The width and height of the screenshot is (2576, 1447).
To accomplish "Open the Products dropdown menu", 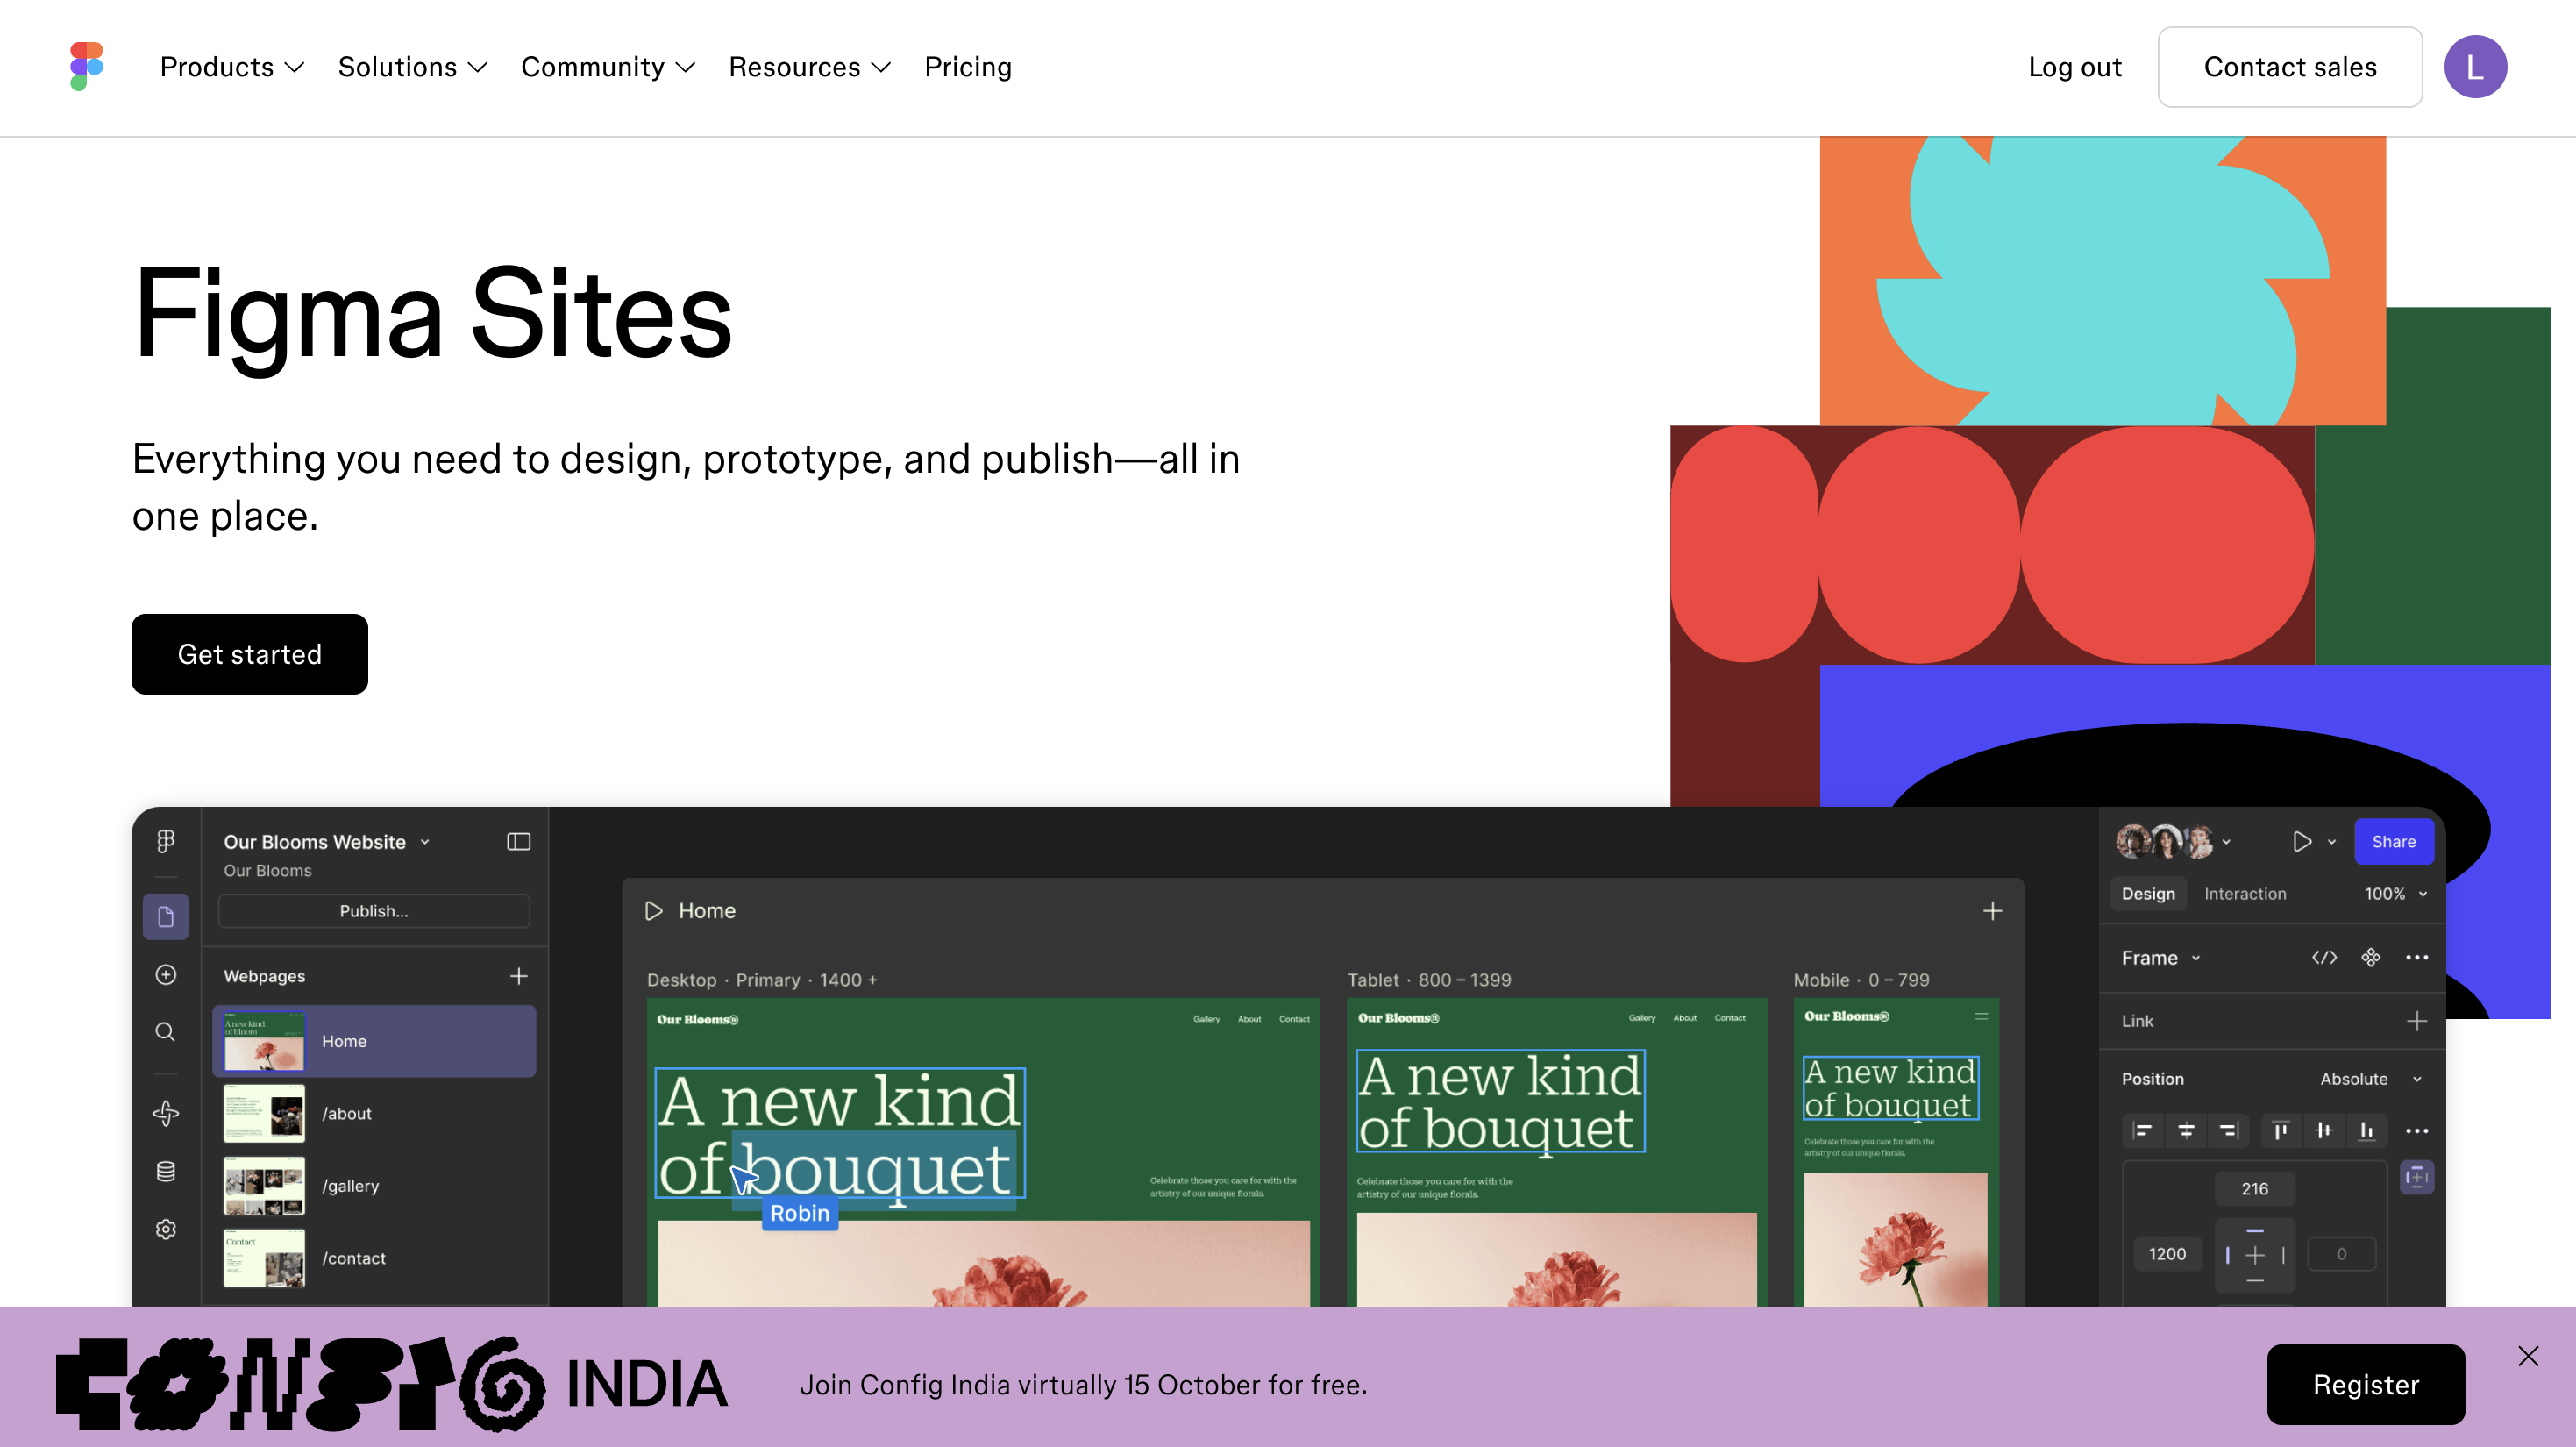I will pyautogui.click(x=231, y=67).
